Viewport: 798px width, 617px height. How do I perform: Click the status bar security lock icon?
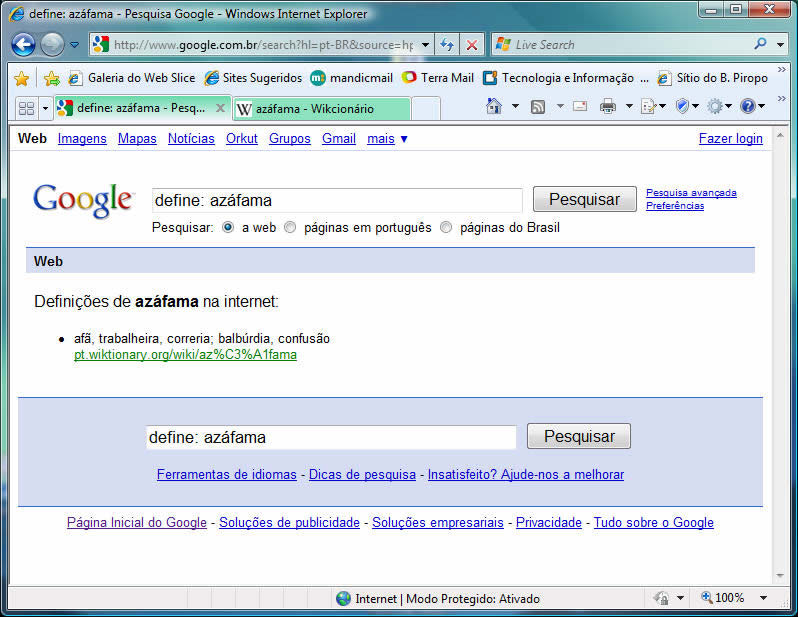coord(662,598)
